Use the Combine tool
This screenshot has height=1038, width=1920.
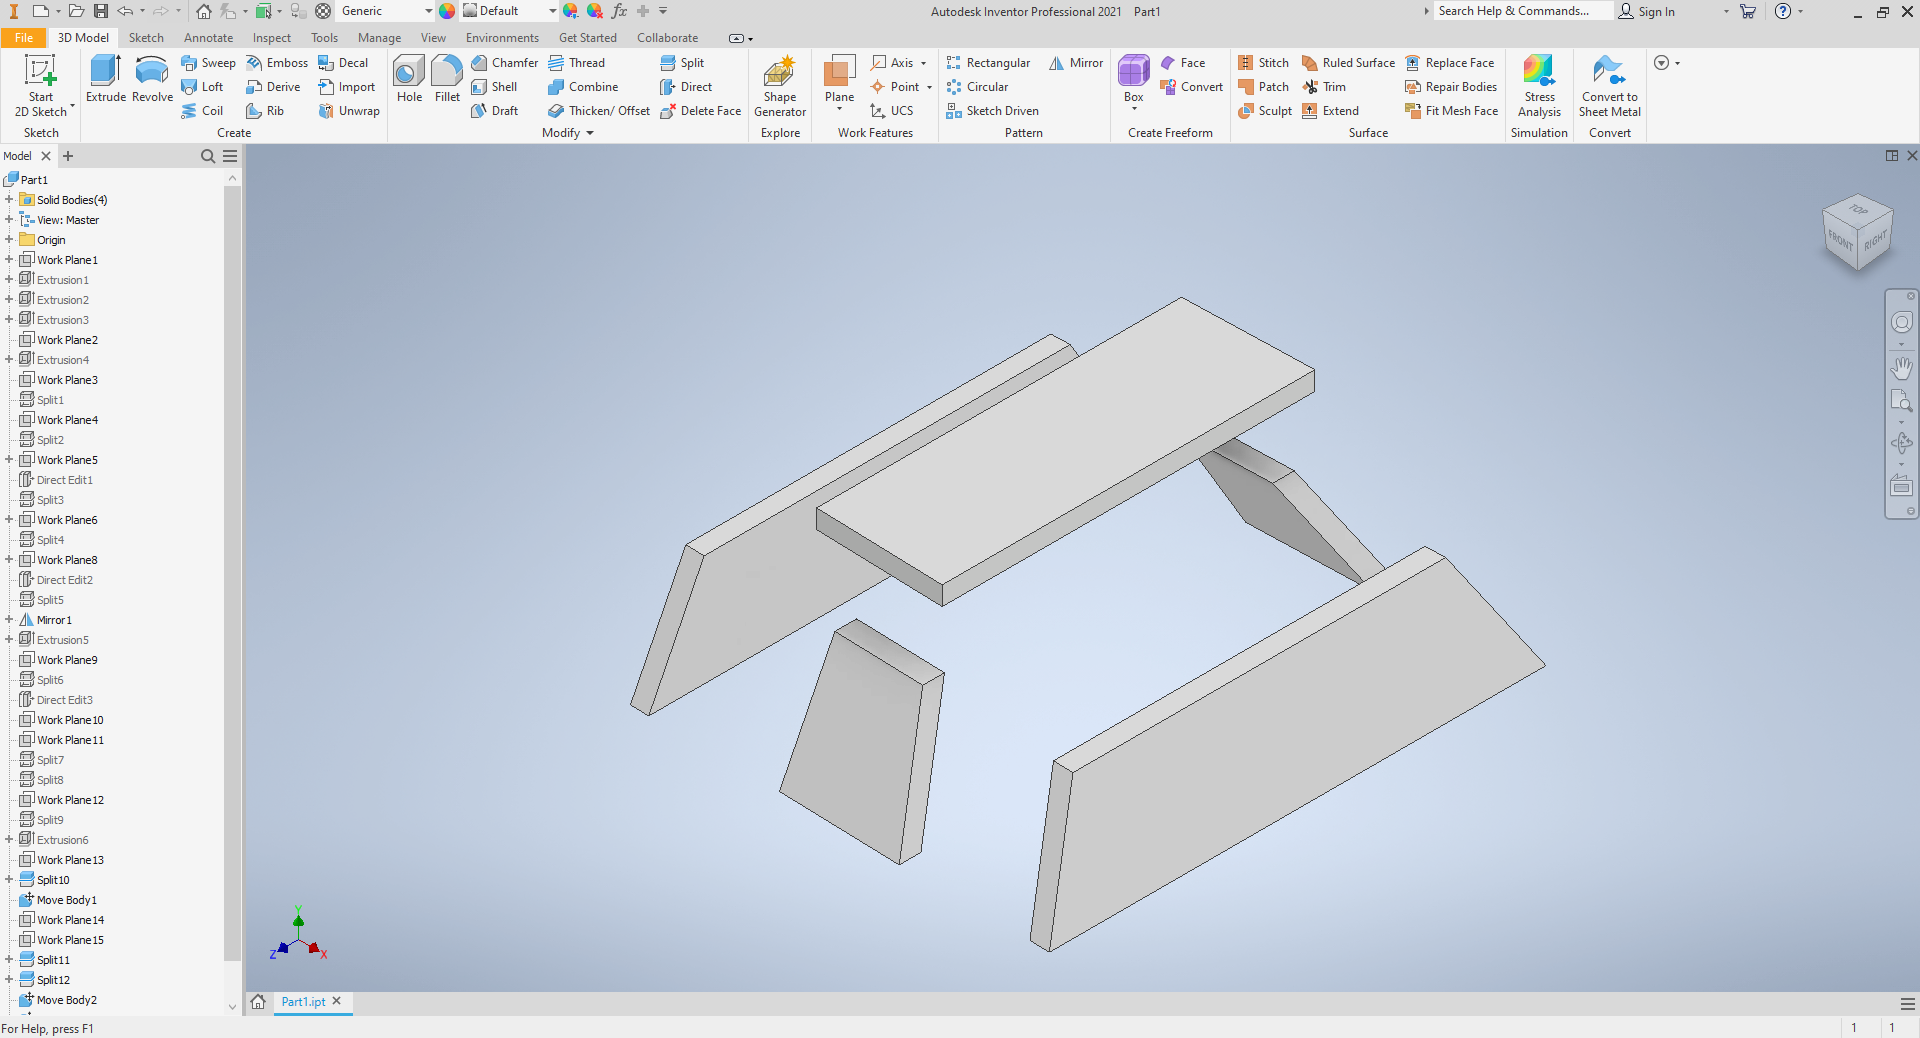click(583, 87)
